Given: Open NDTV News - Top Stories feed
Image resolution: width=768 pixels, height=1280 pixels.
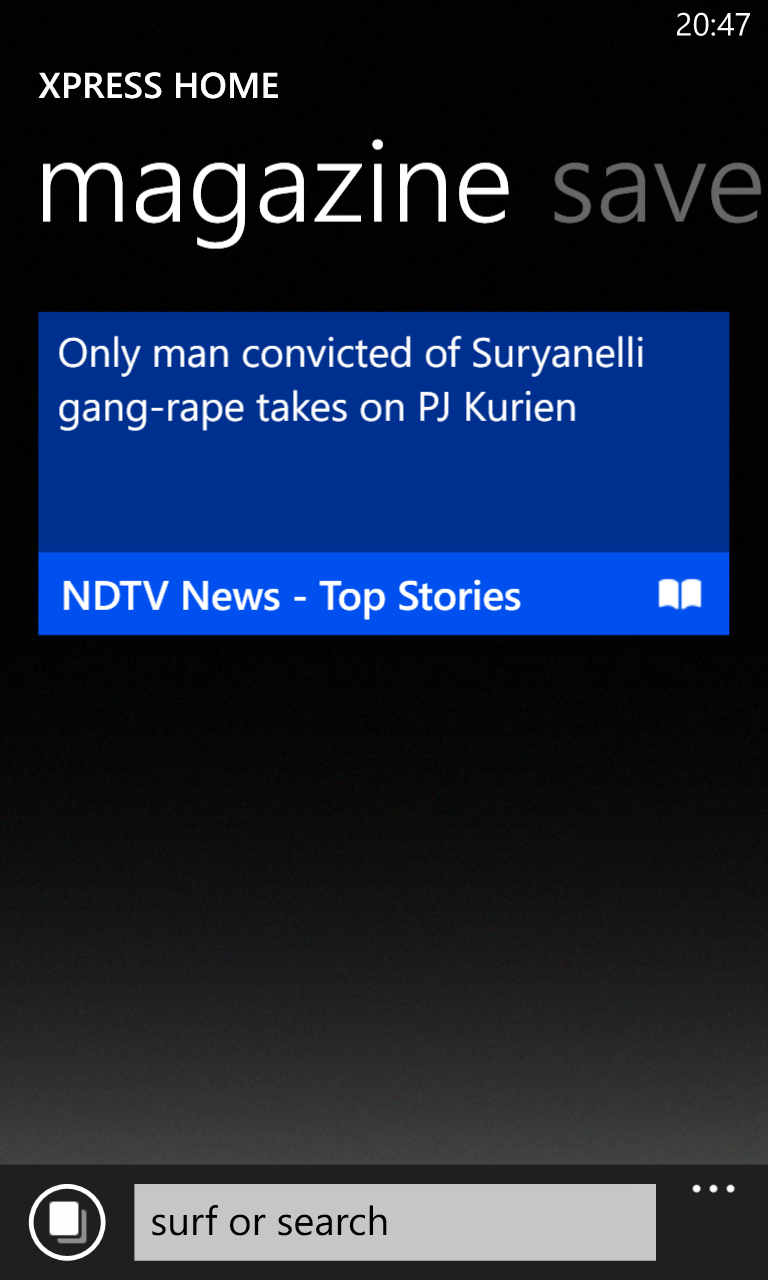Looking at the screenshot, I should pos(291,596).
